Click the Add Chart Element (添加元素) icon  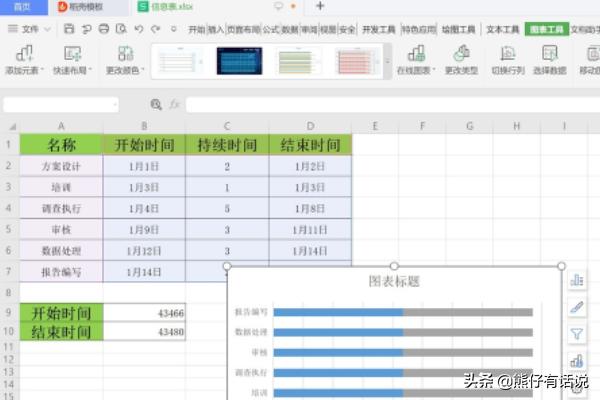[x=24, y=53]
